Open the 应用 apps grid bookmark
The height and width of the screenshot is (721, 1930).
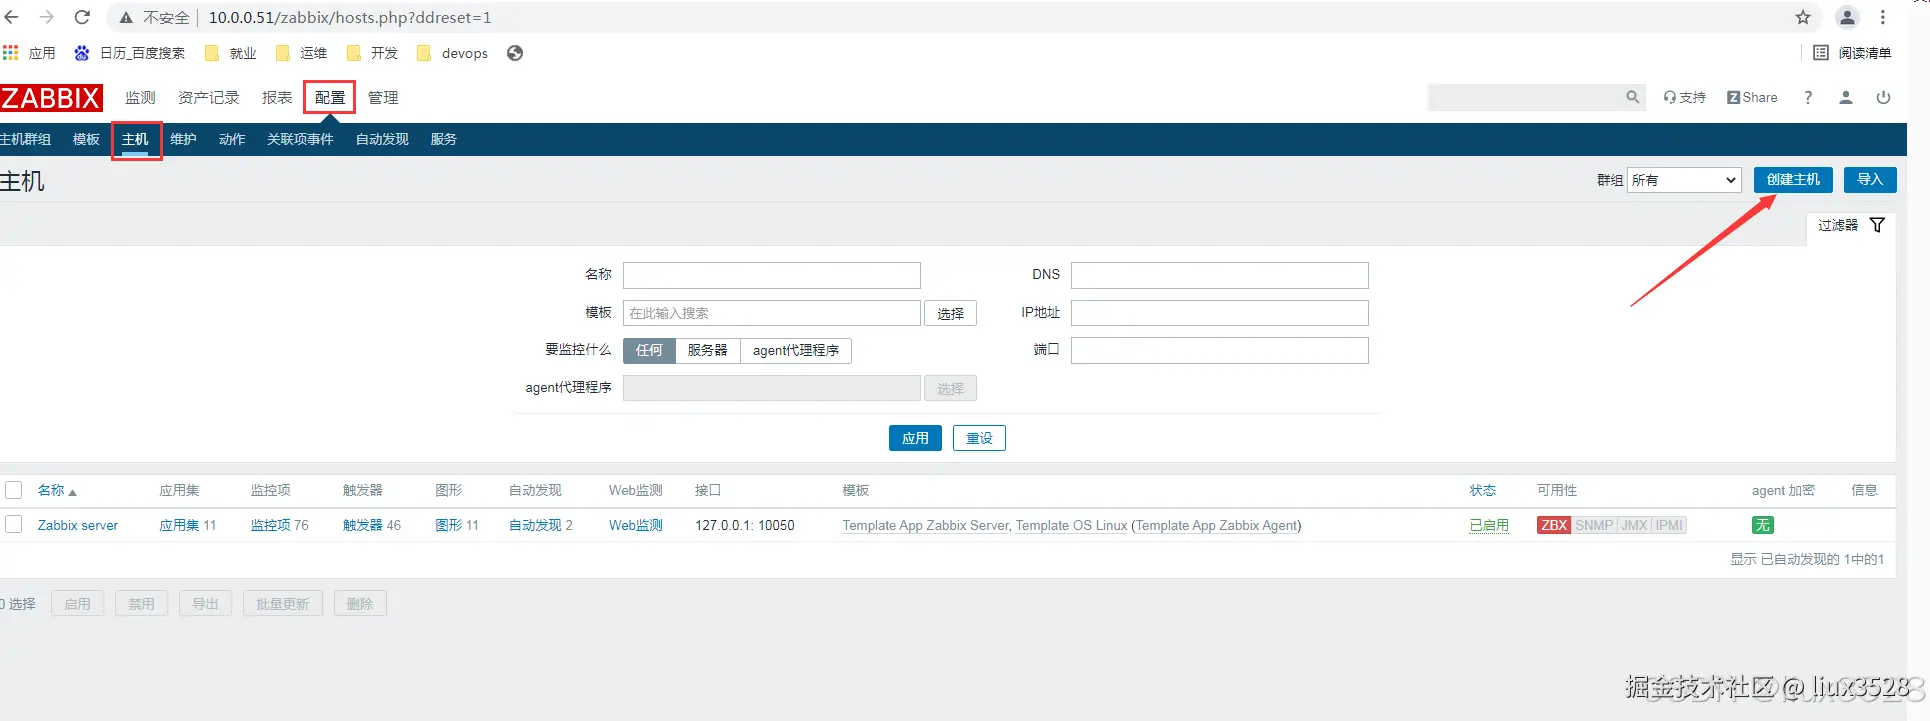click(29, 53)
